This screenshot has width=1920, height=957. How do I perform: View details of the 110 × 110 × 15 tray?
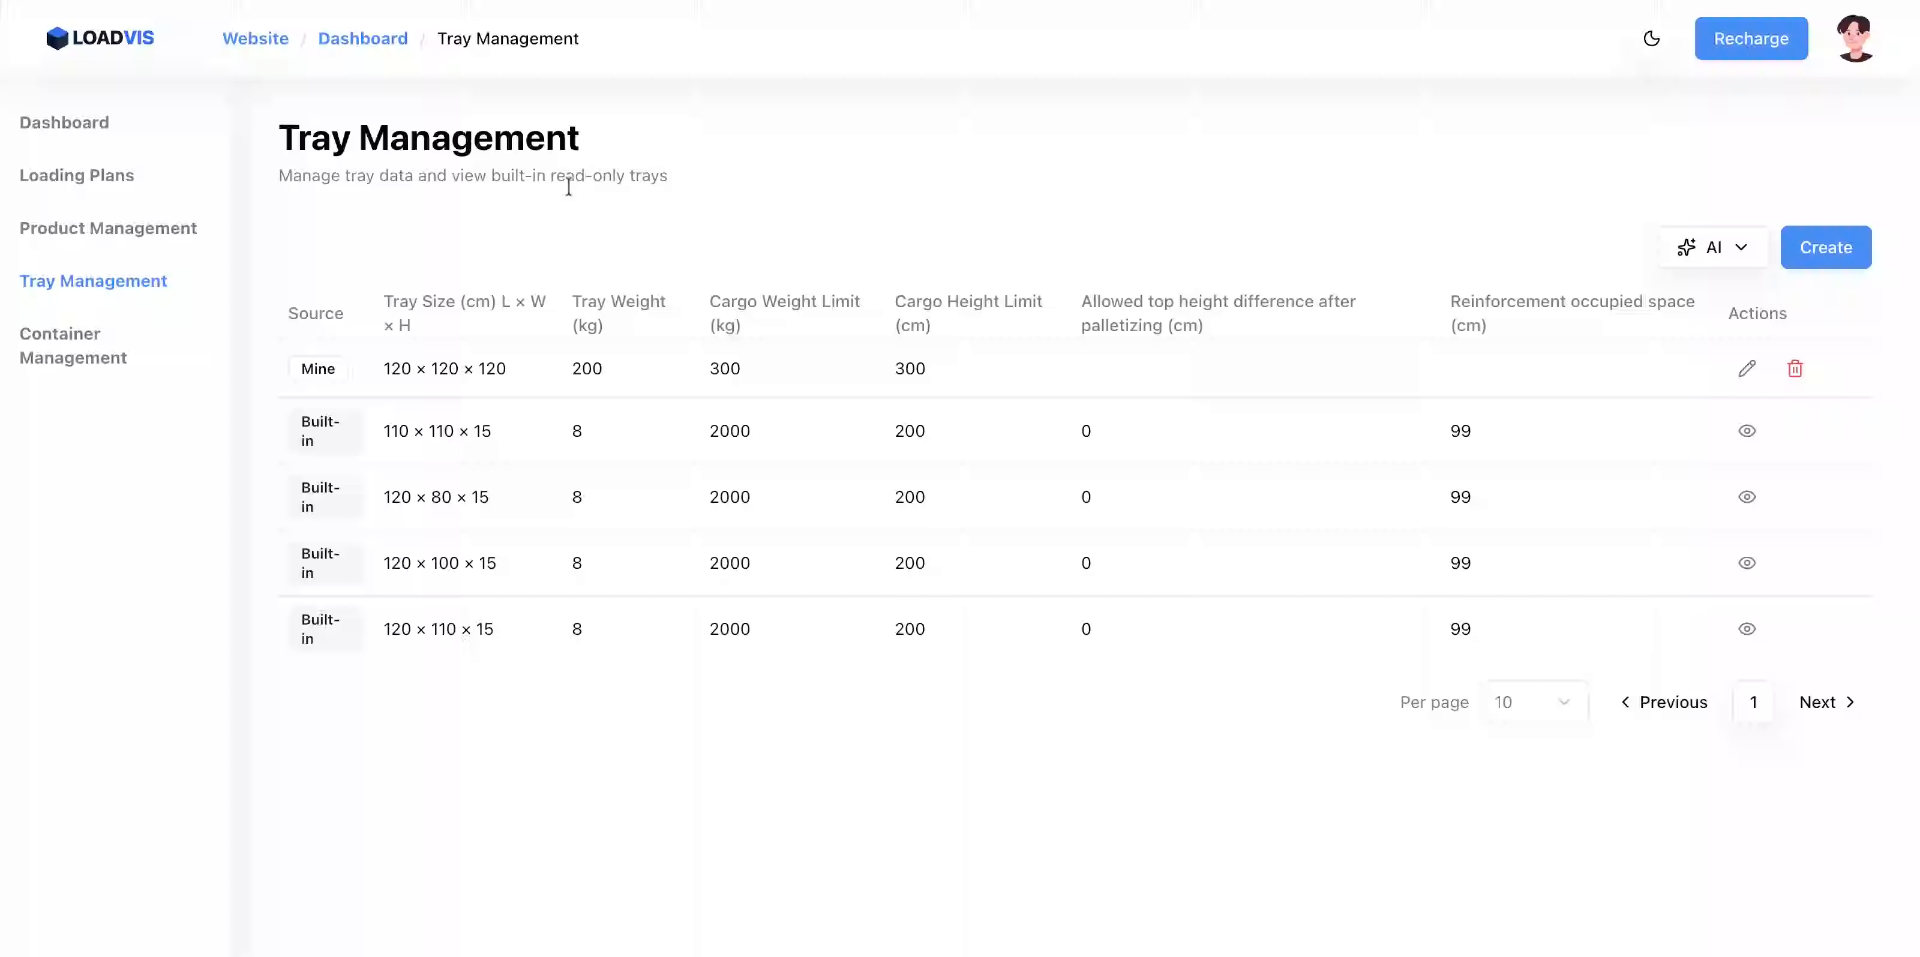[1747, 431]
